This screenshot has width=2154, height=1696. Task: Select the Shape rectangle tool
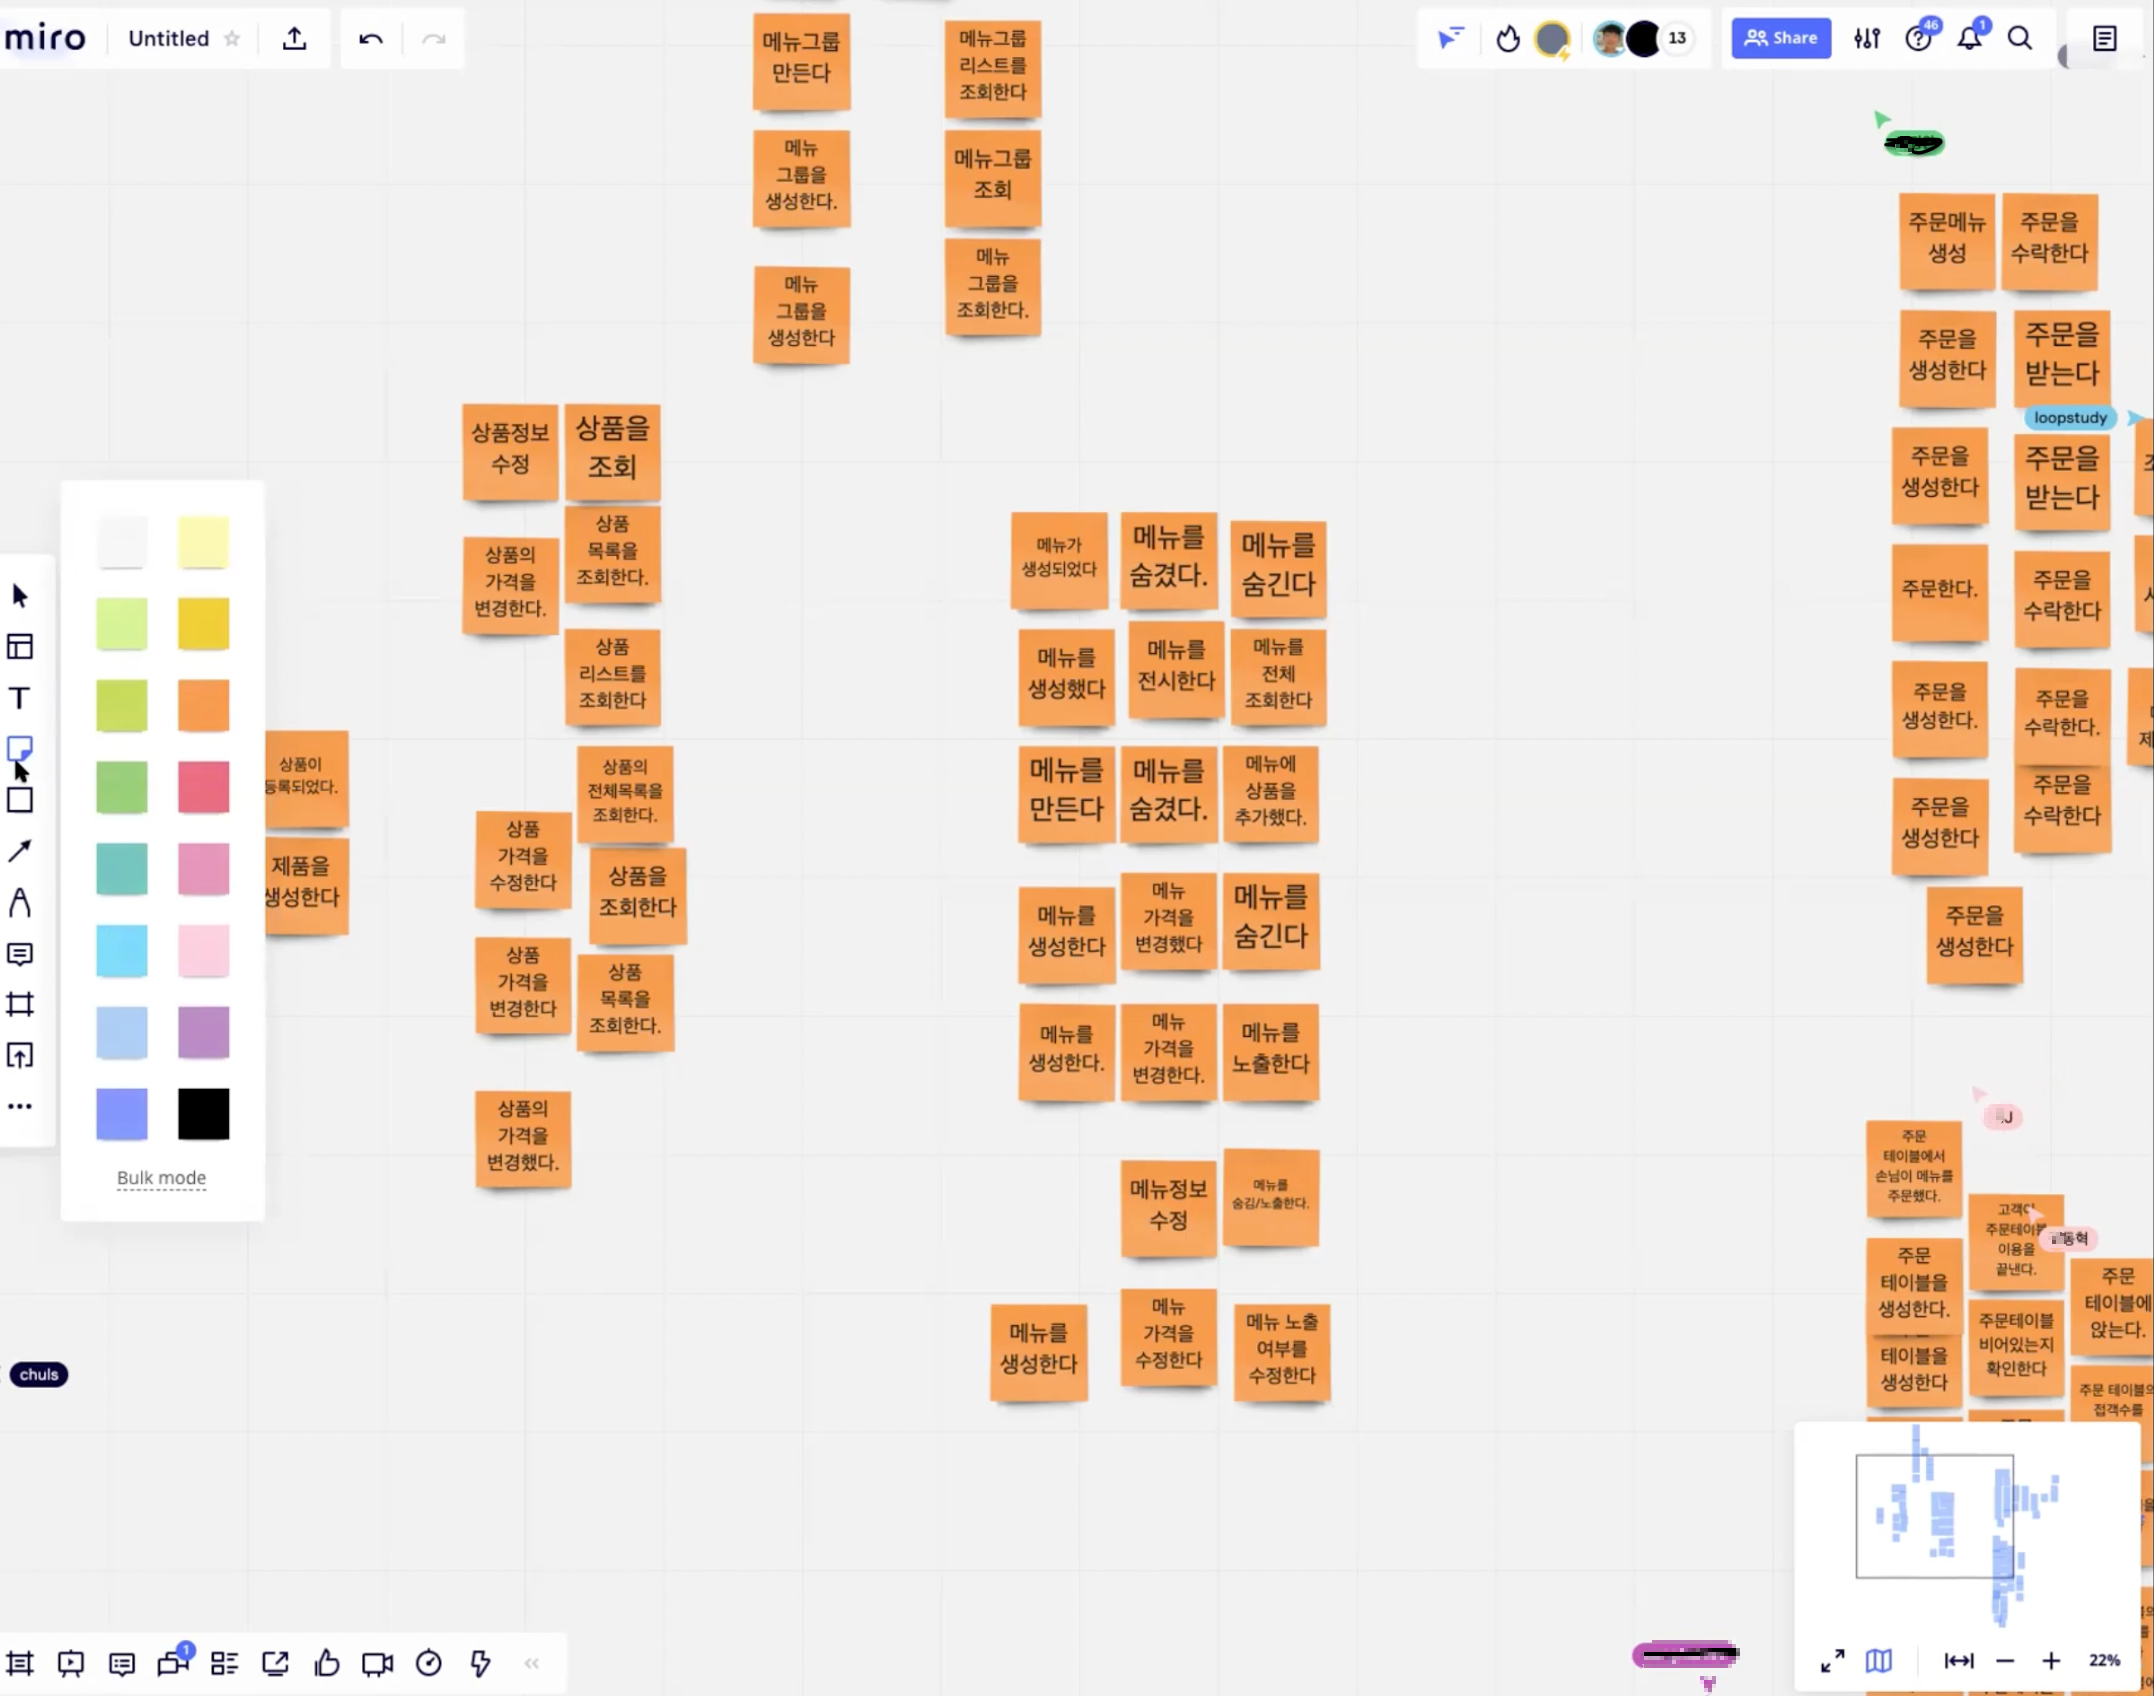point(19,800)
